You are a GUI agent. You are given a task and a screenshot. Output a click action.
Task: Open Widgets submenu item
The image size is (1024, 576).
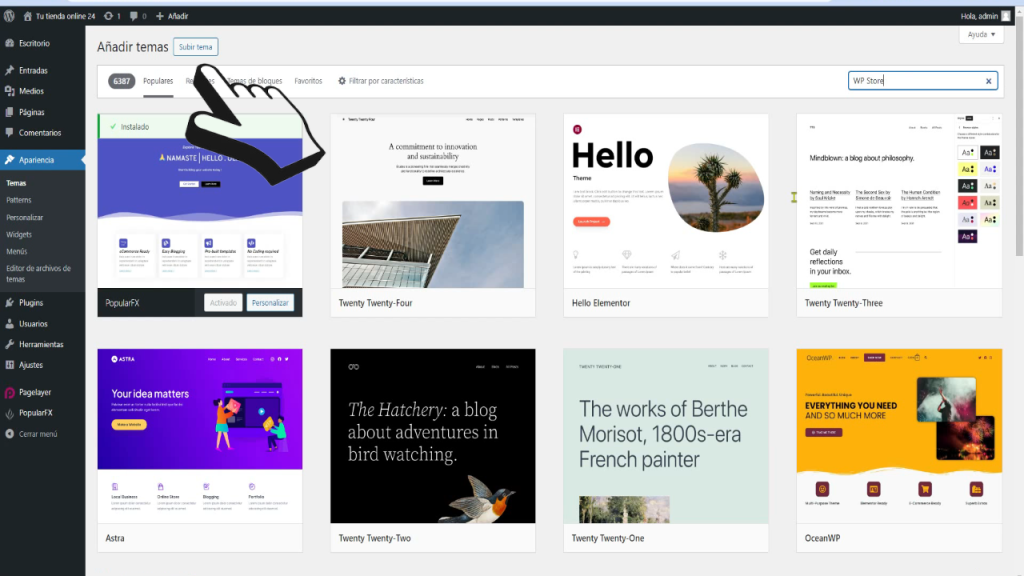(19, 234)
